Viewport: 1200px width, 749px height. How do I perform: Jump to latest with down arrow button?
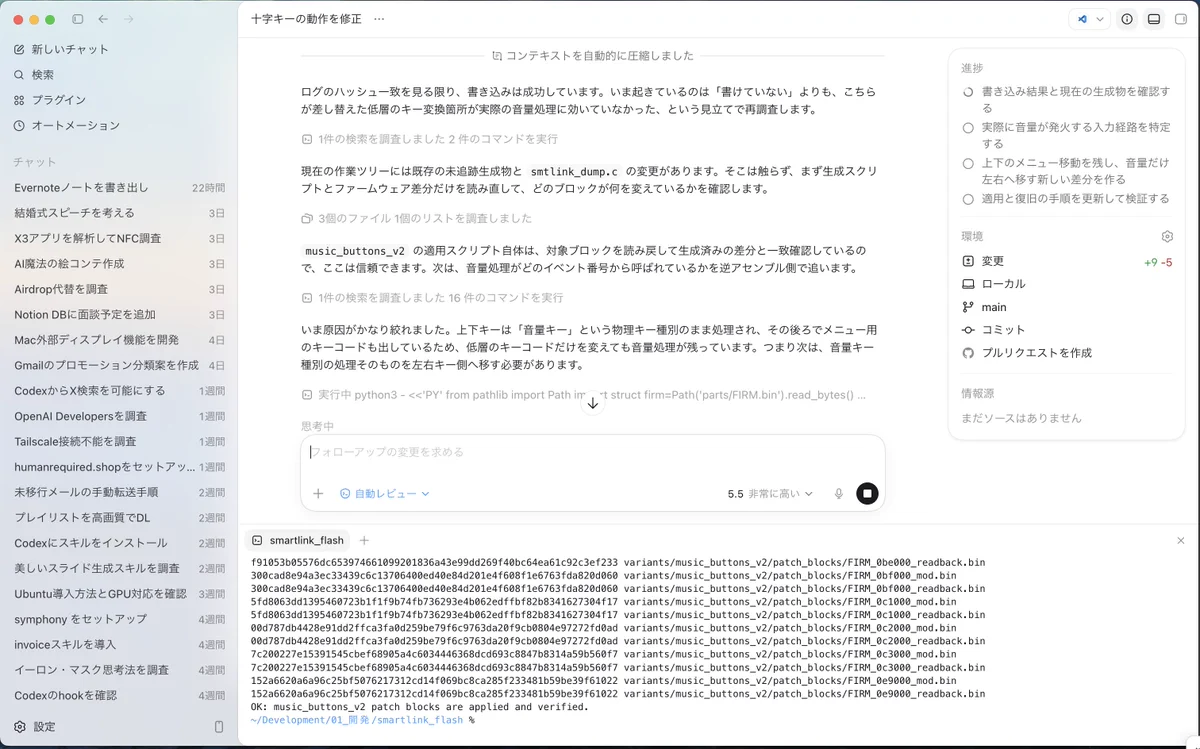point(593,403)
